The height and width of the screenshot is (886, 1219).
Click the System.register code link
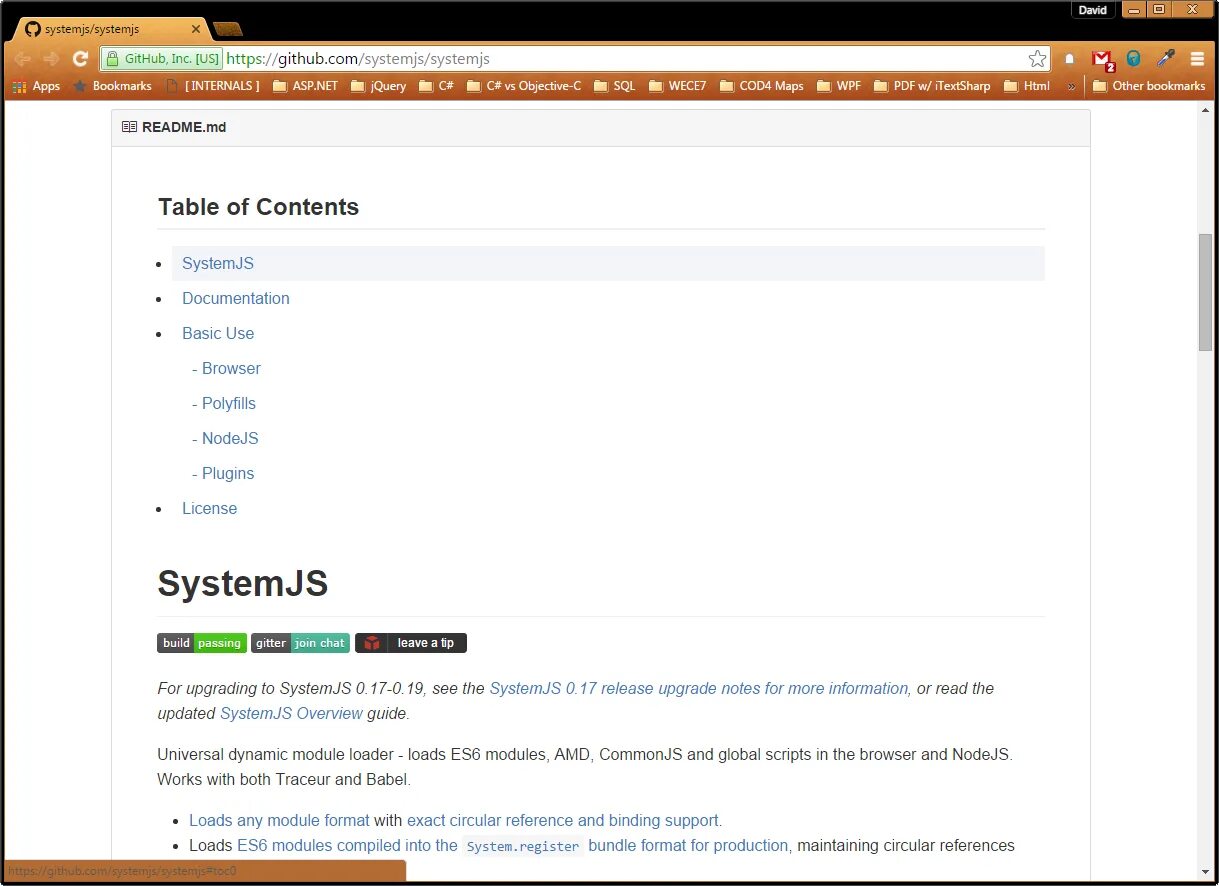pos(523,846)
